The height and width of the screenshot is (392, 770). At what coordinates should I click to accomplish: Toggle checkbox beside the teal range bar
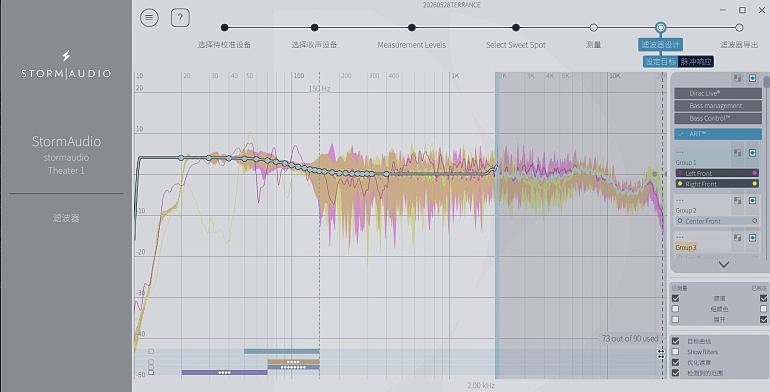point(151,351)
